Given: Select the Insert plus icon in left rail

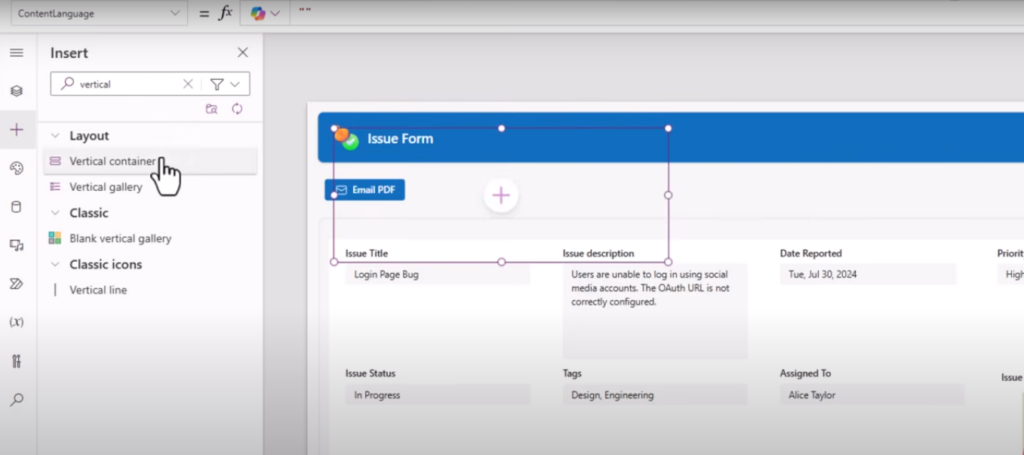Looking at the screenshot, I should [x=16, y=129].
